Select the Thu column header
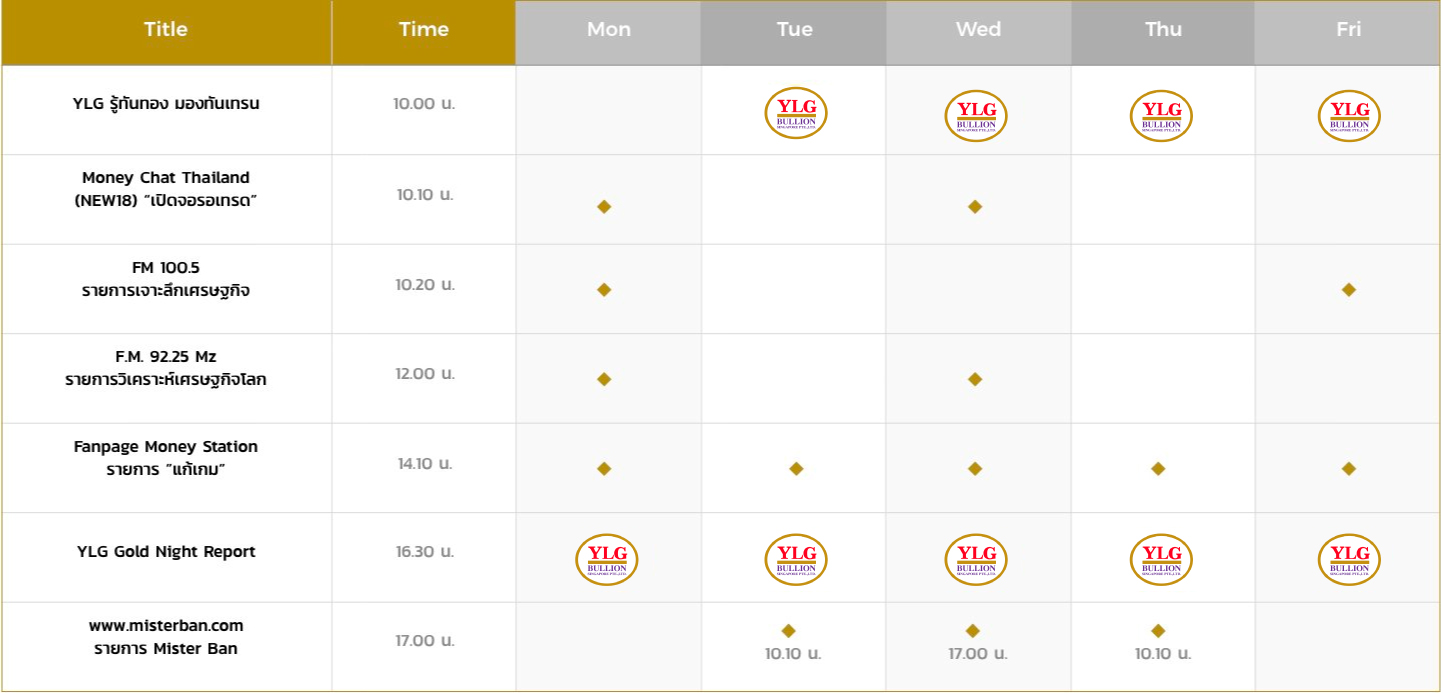1441x693 pixels. tap(1163, 30)
